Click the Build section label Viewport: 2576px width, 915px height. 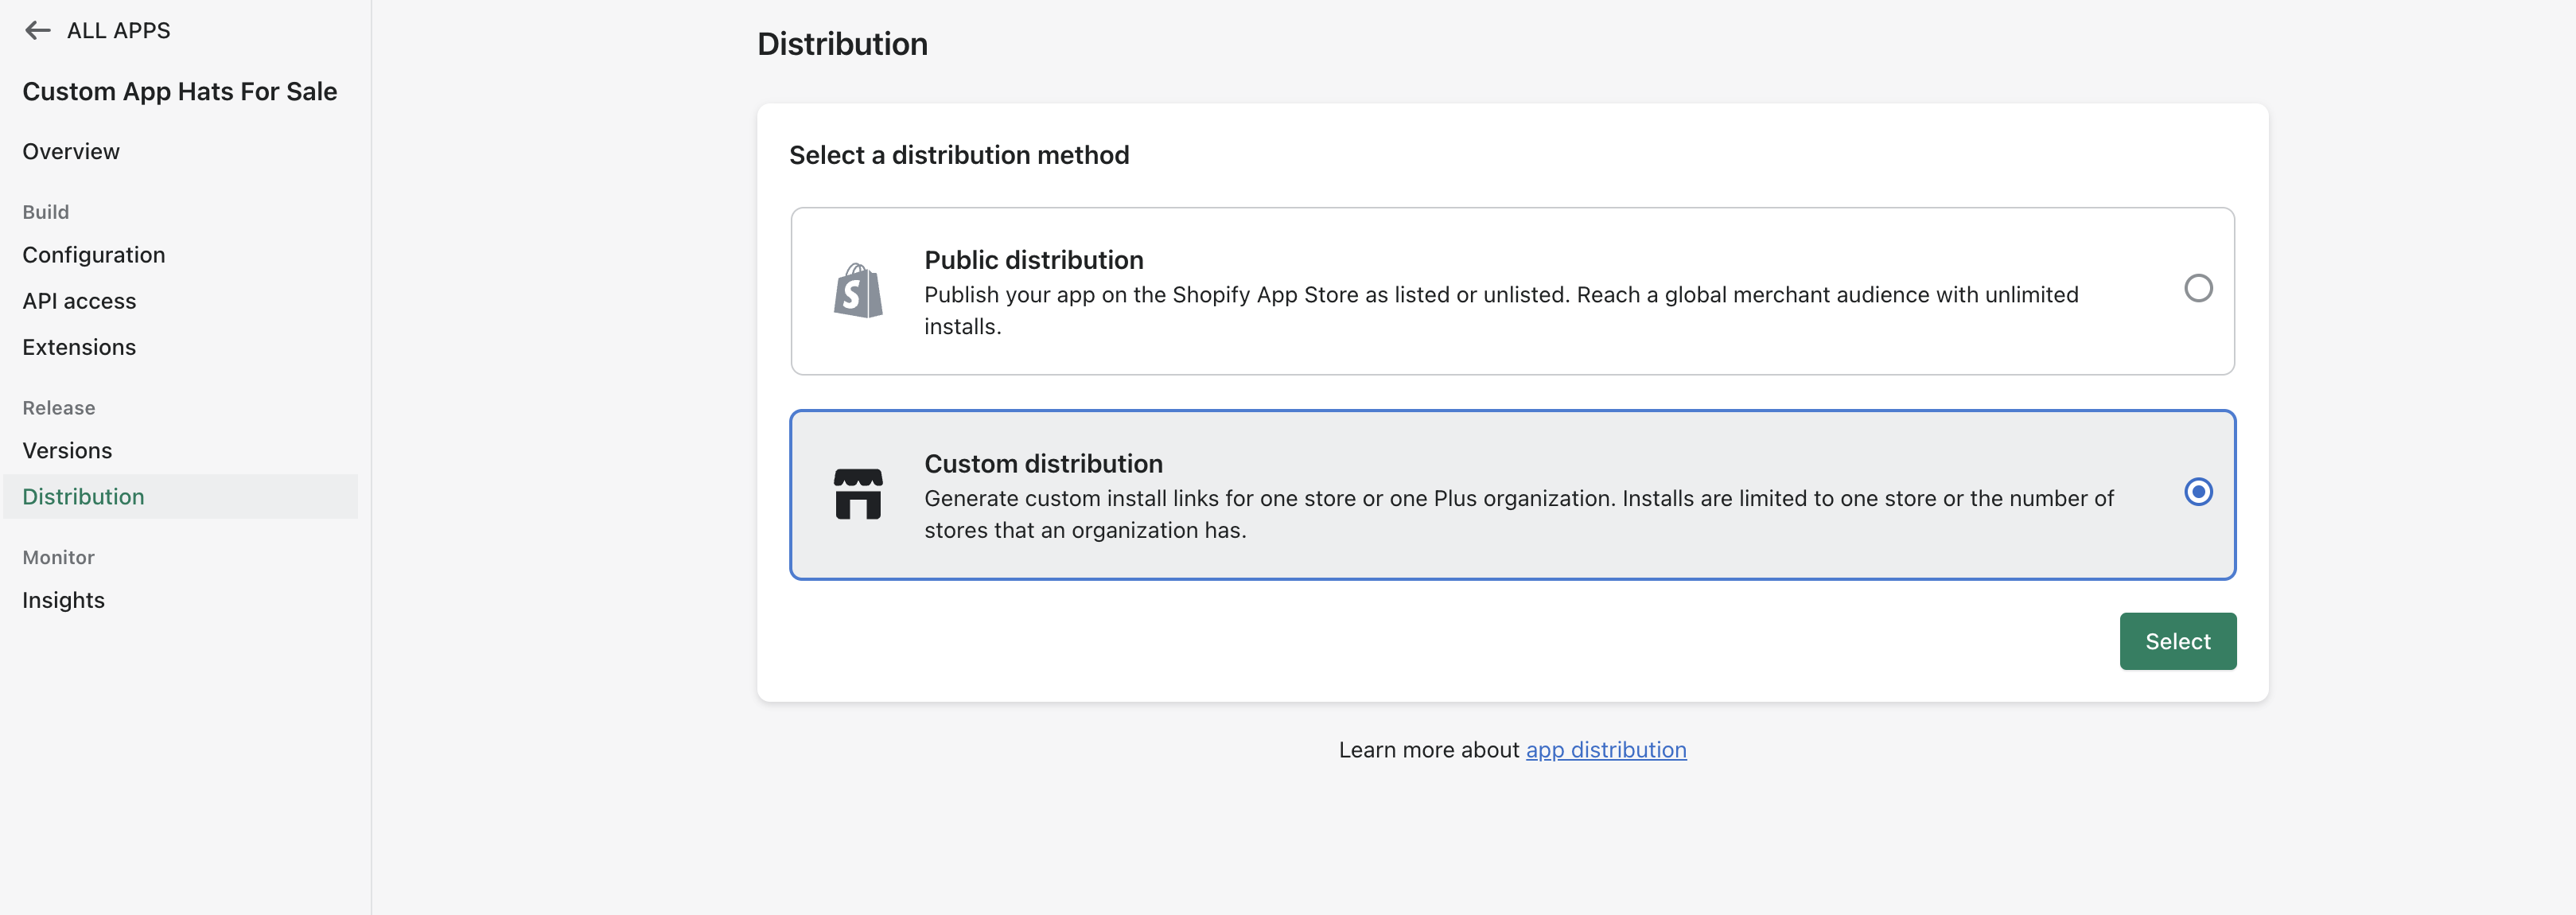(46, 212)
